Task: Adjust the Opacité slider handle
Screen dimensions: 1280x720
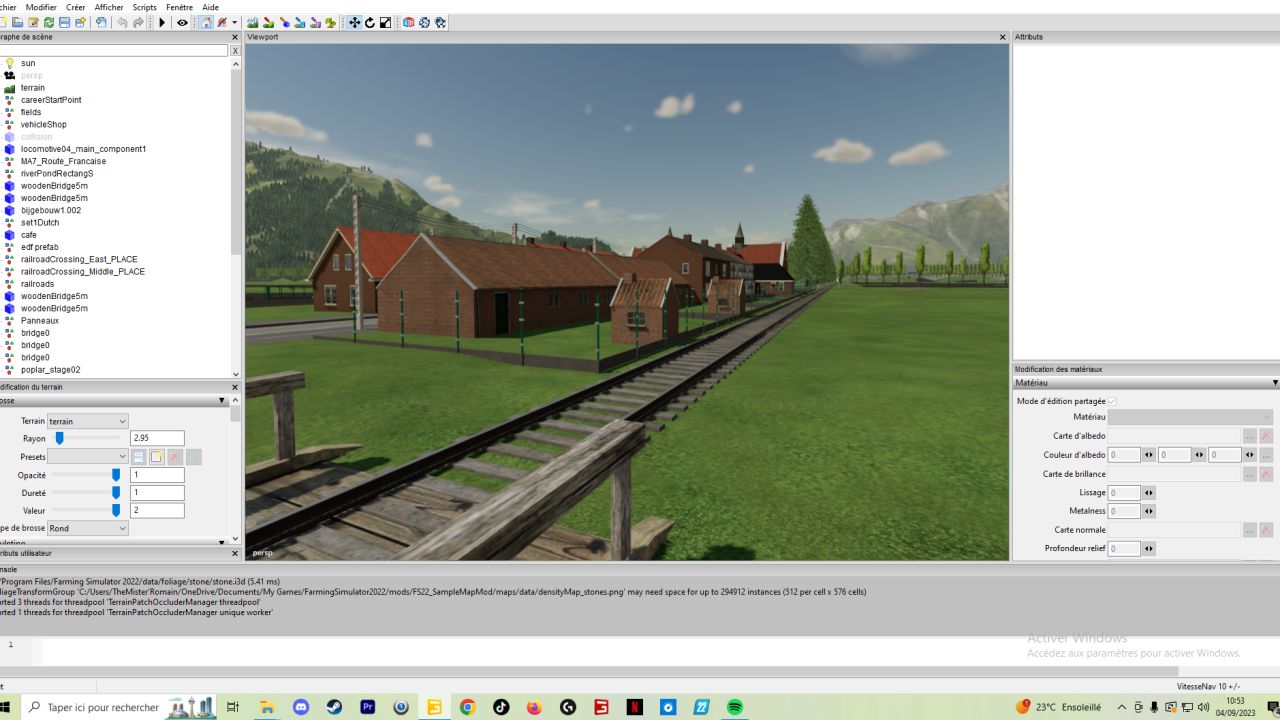Action: pyautogui.click(x=116, y=475)
